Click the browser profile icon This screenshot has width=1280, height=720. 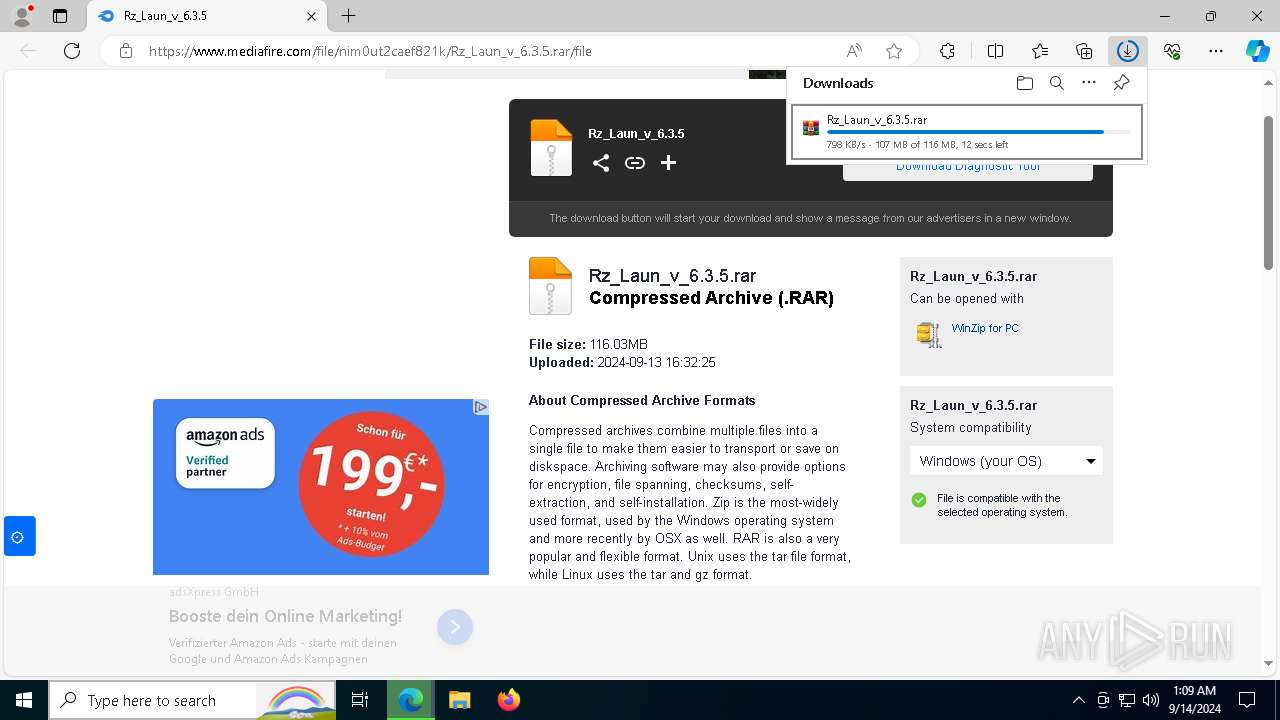coord(21,16)
